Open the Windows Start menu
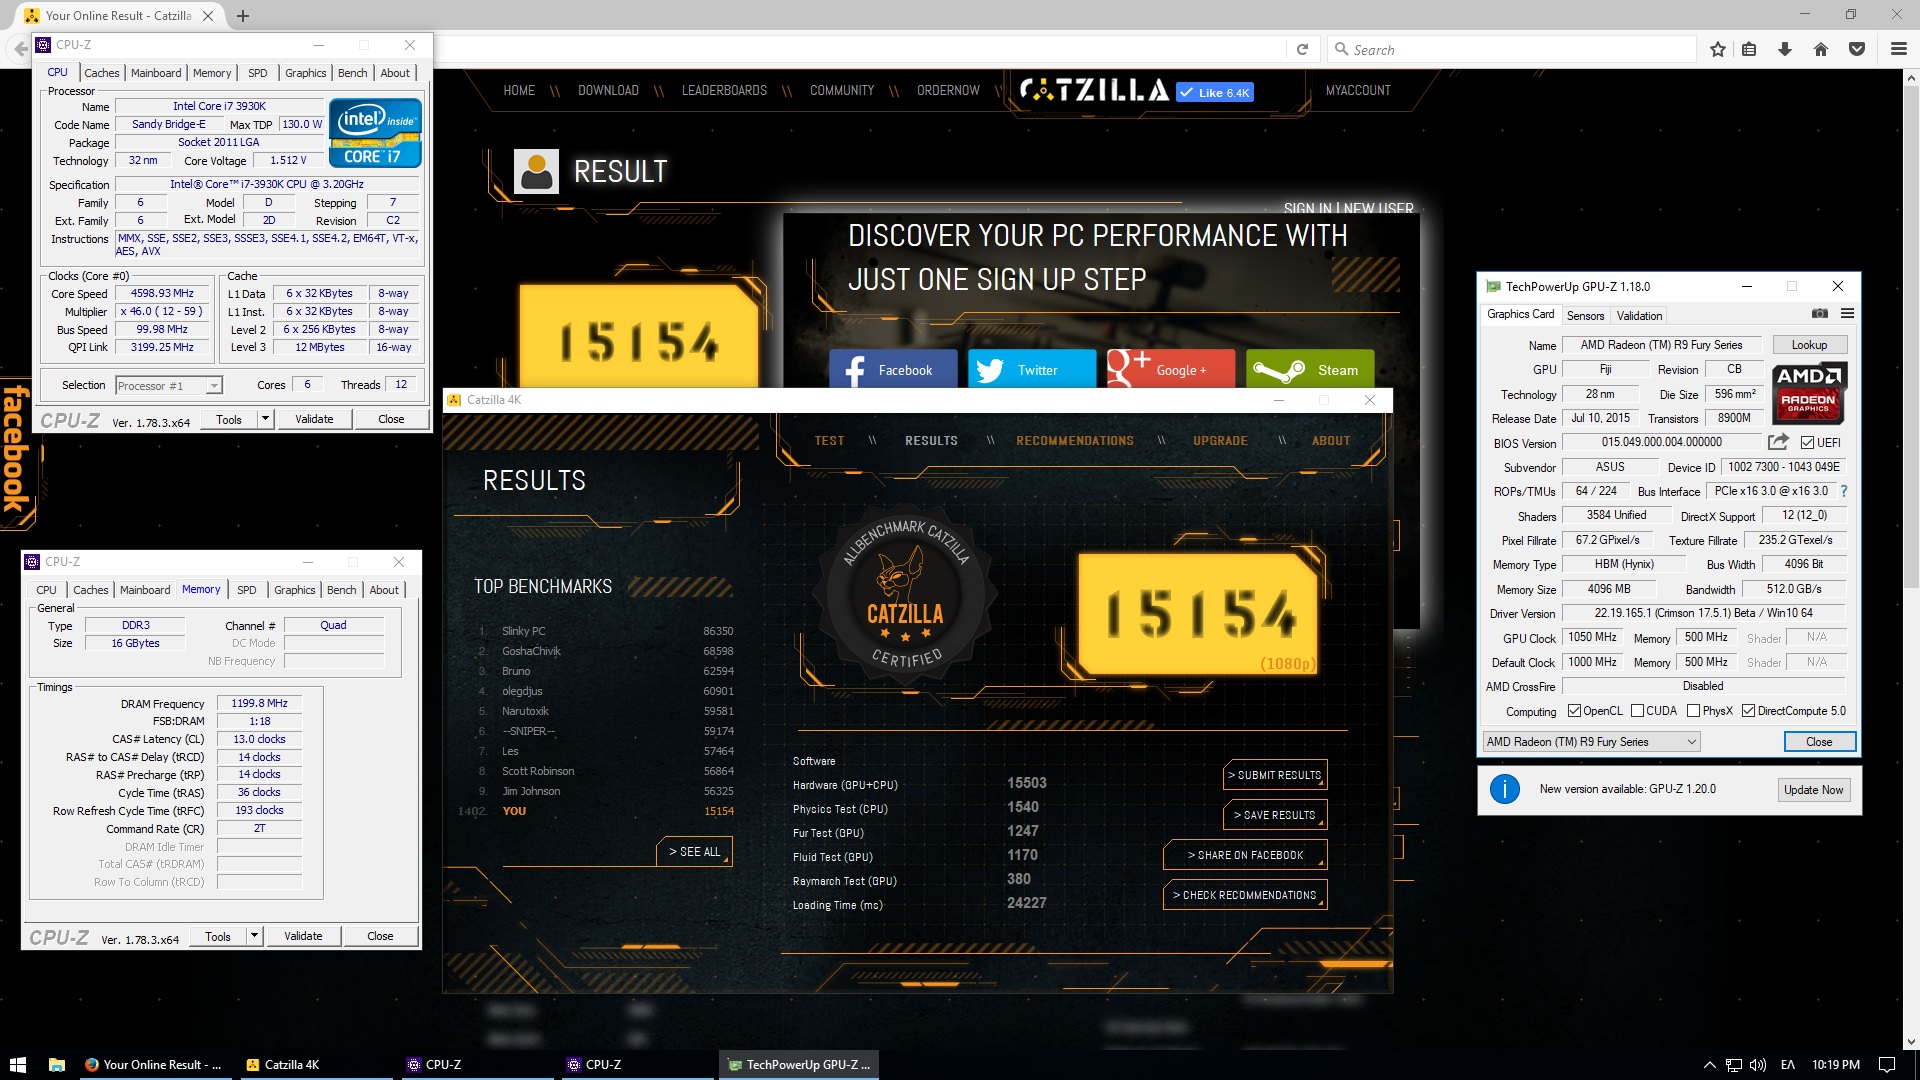The width and height of the screenshot is (1920, 1080). 17,1064
